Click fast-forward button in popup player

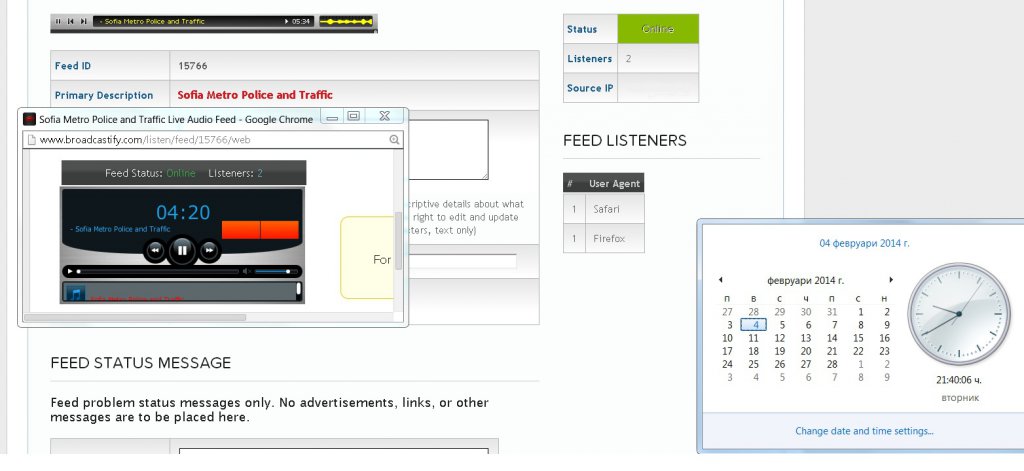209,250
